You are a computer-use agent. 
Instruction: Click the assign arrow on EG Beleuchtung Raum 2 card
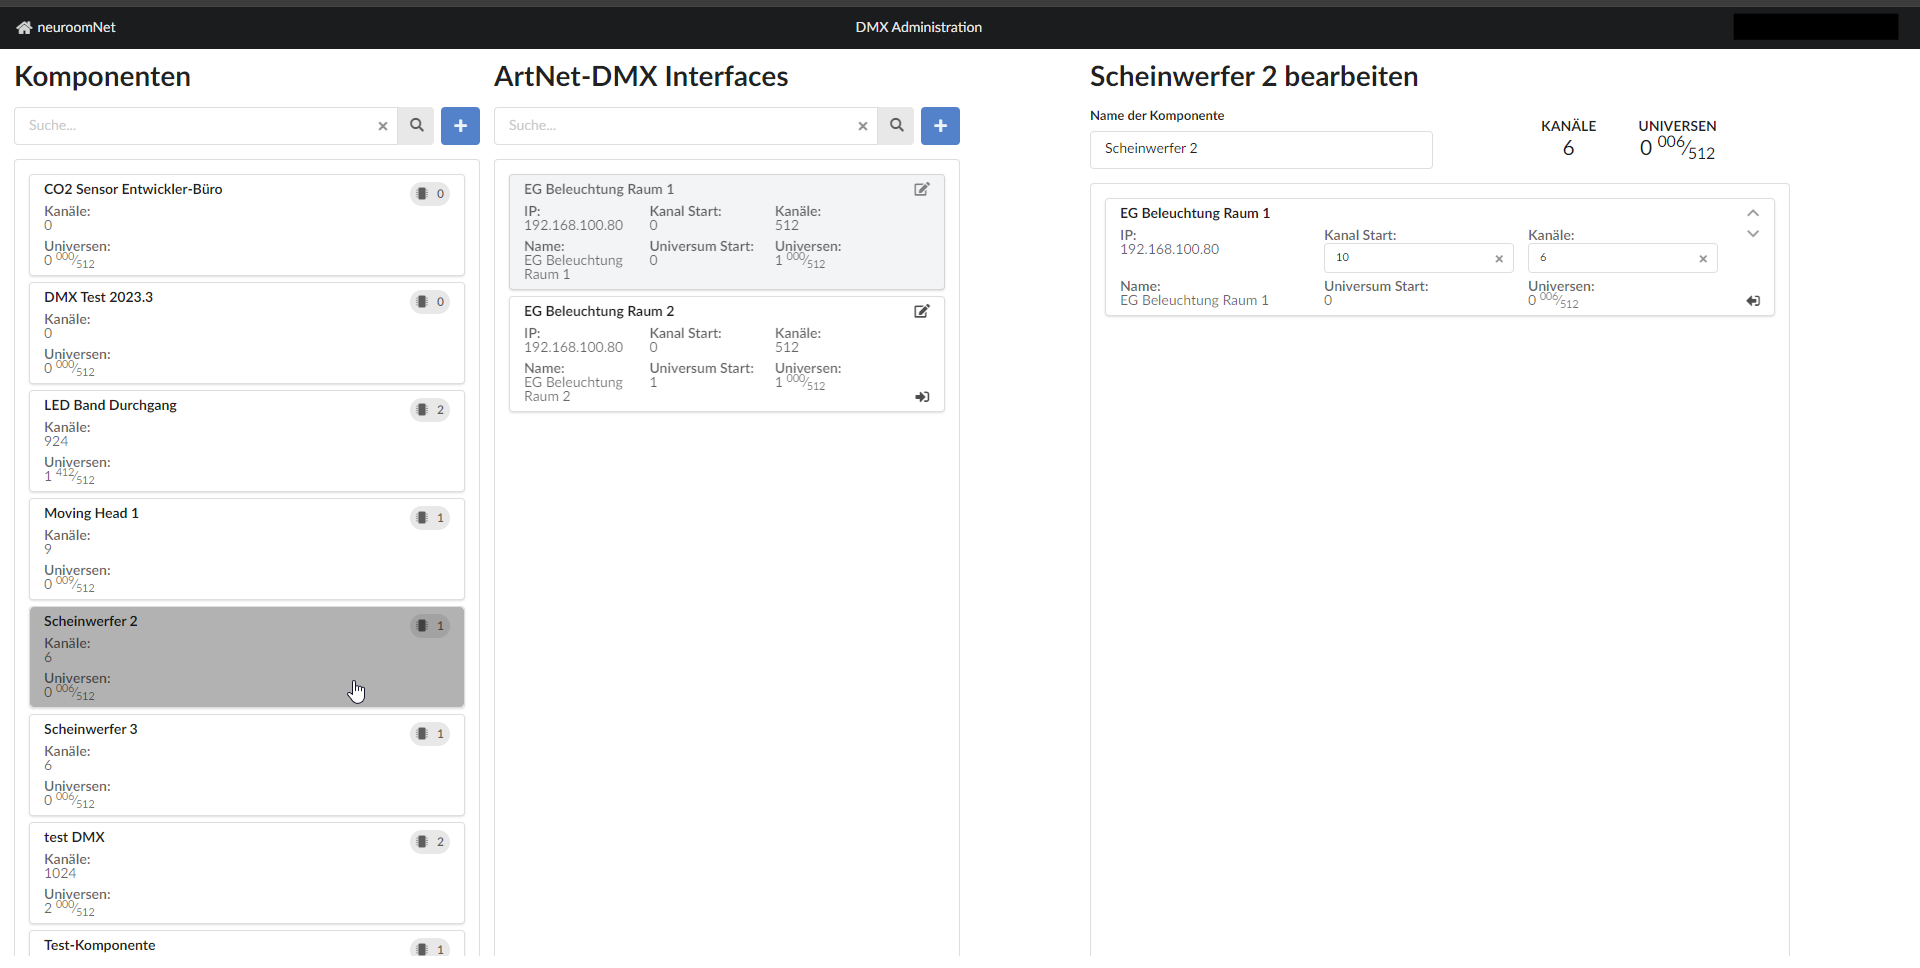point(921,397)
